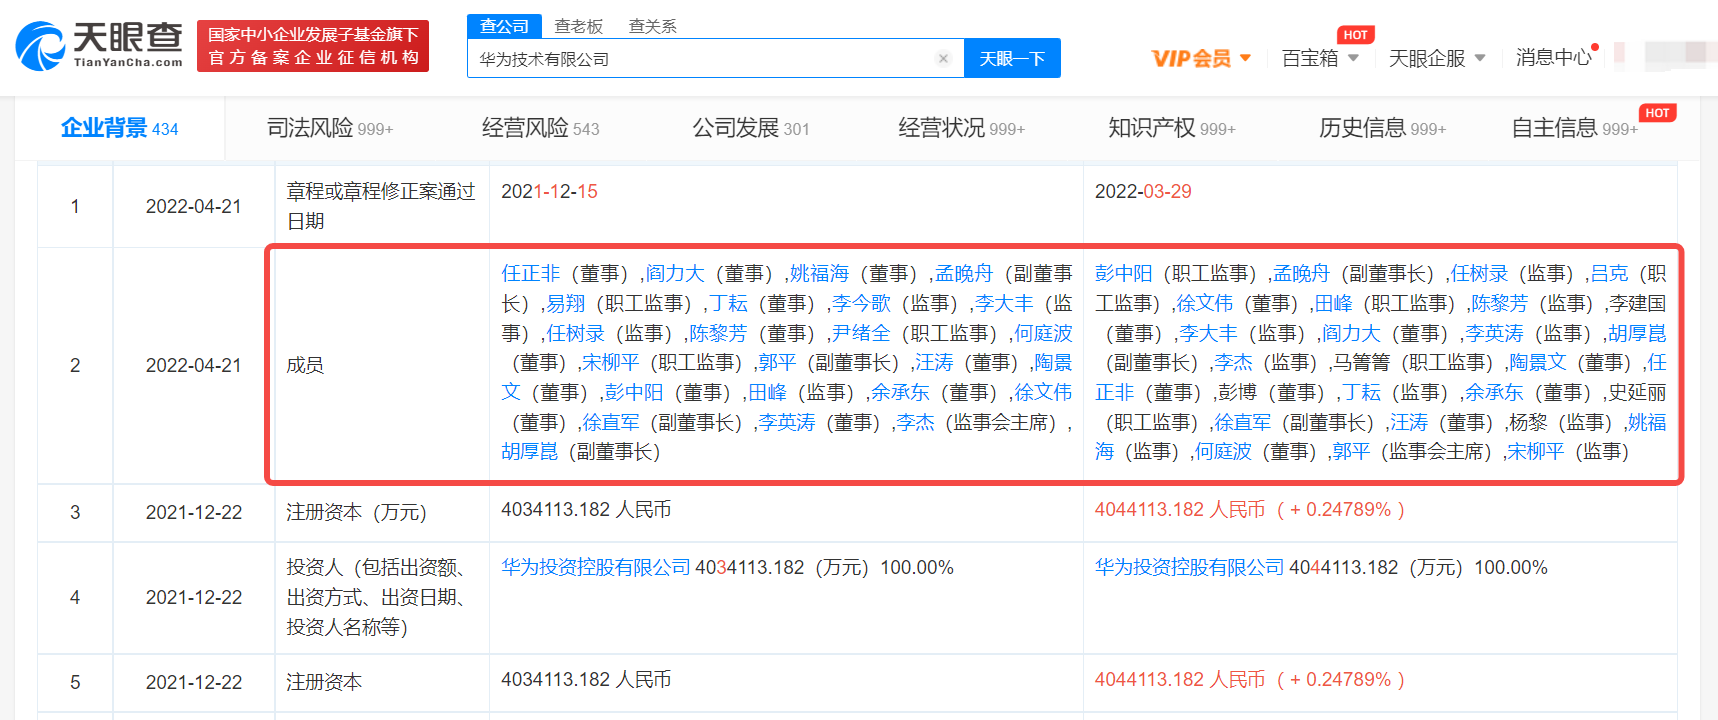Expand the 天眼企服 dropdown menu
This screenshot has width=1718, height=720.
point(1437,58)
